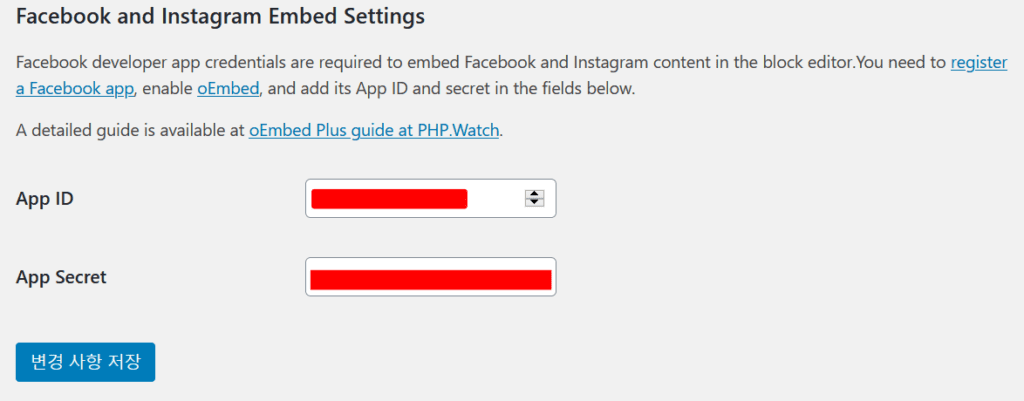Image resolution: width=1024 pixels, height=401 pixels.
Task: Click the App ID spinner down arrow
Action: pos(534,202)
